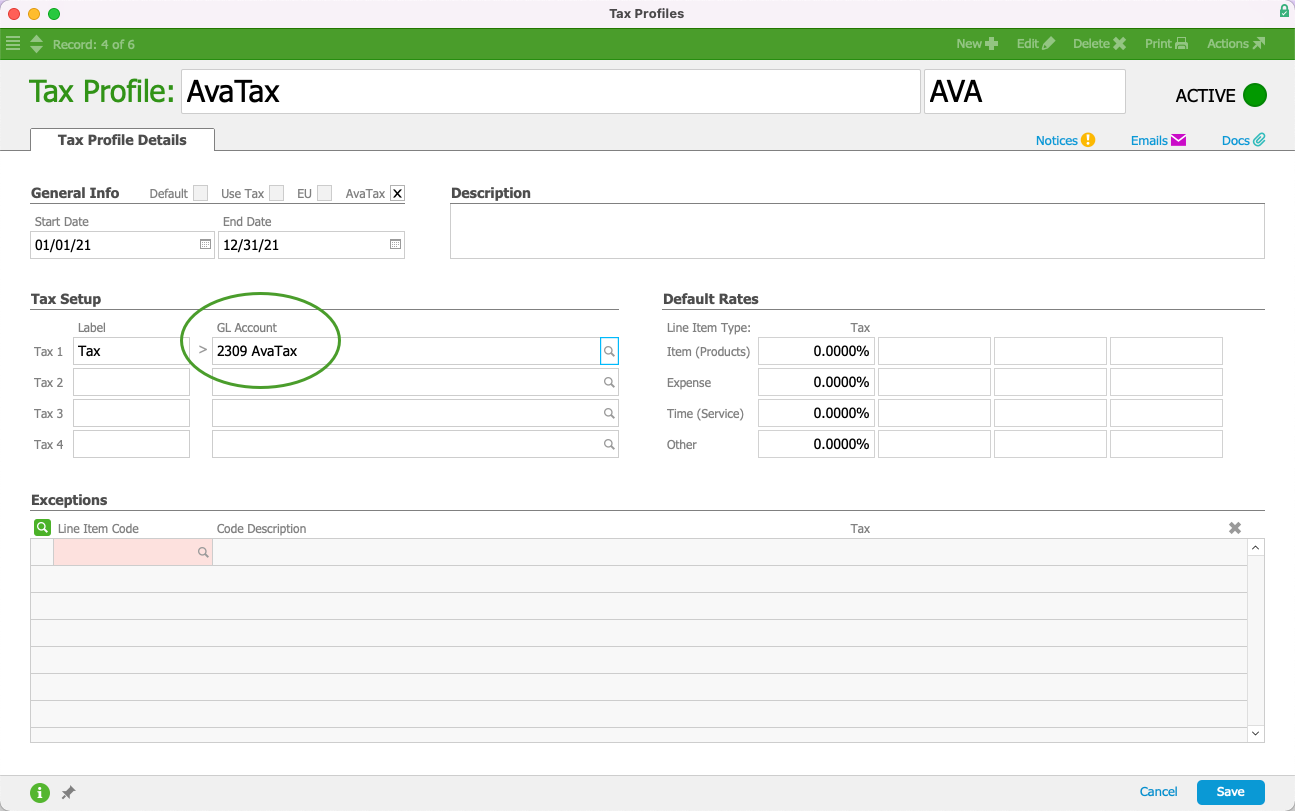Image resolution: width=1295 pixels, height=811 pixels.
Task: Click Other default tax rate field
Action: pyautogui.click(x=815, y=444)
